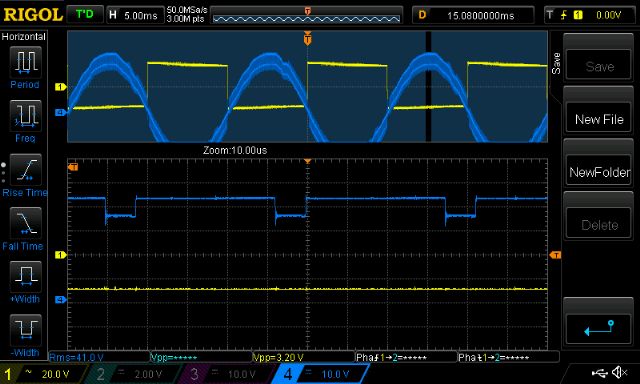Enable channel 3 at 10.0 V
Viewport: 640px width, 384px height.
pos(227,374)
